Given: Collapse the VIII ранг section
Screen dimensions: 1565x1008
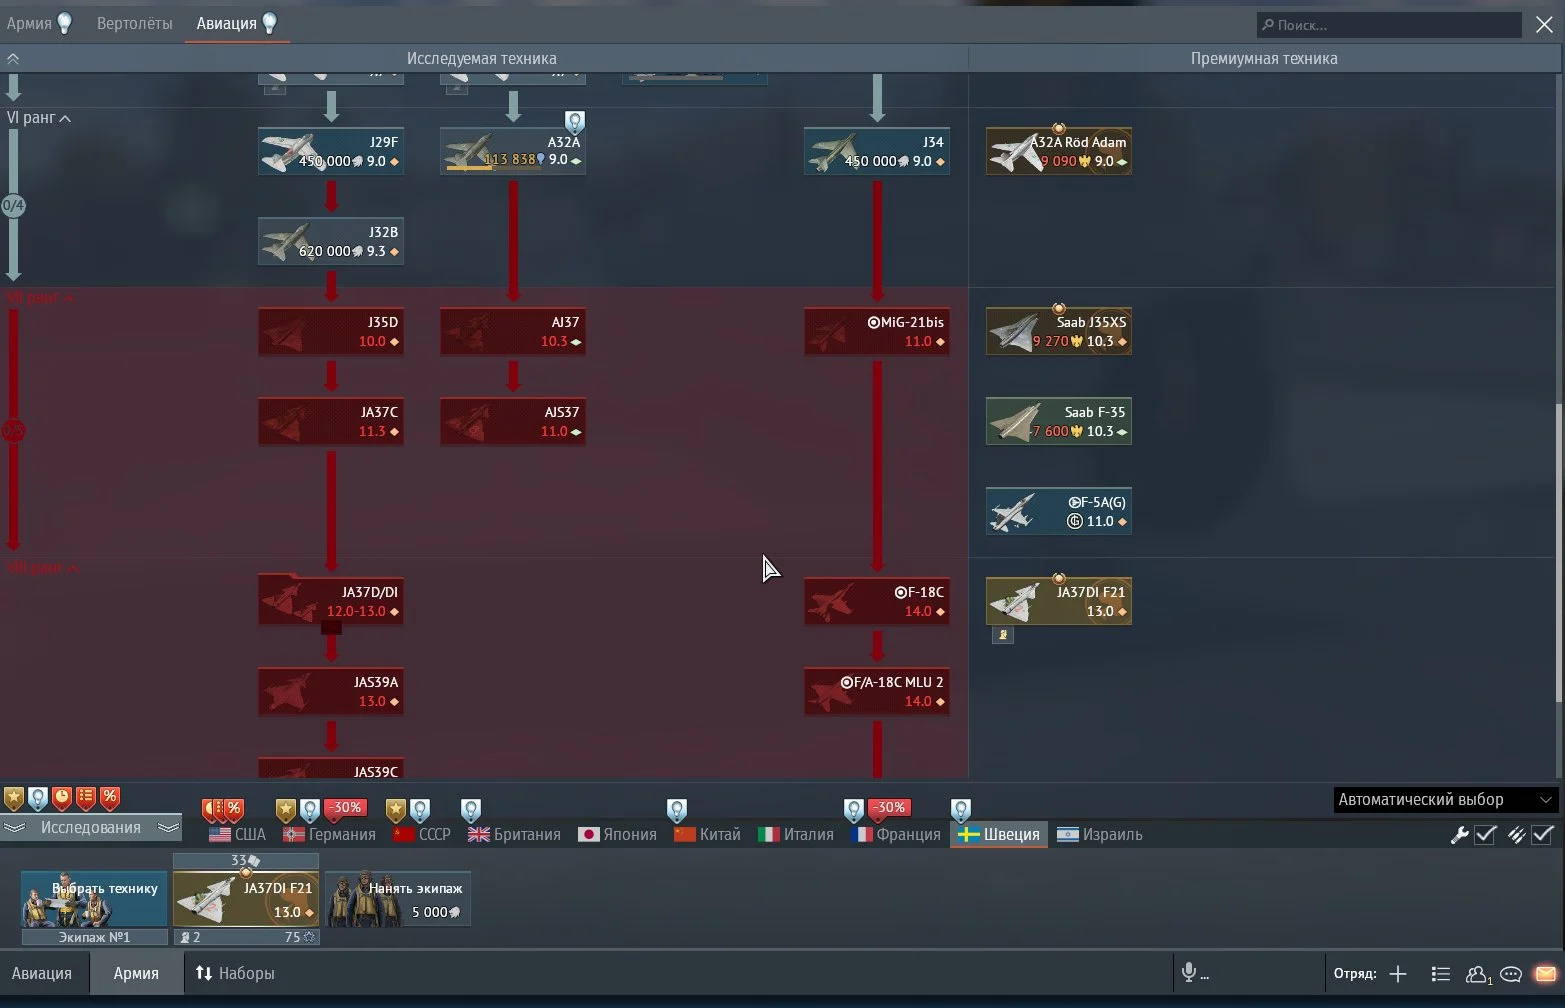Looking at the screenshot, I should pos(43,568).
